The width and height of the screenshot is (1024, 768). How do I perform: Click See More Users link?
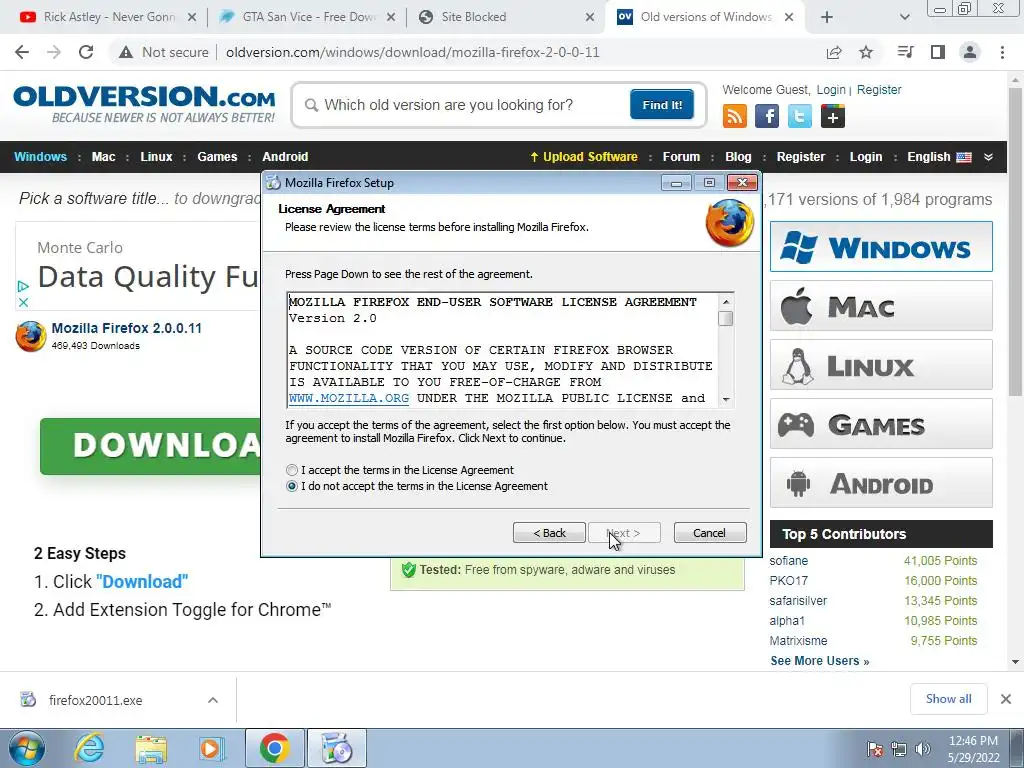coord(820,661)
